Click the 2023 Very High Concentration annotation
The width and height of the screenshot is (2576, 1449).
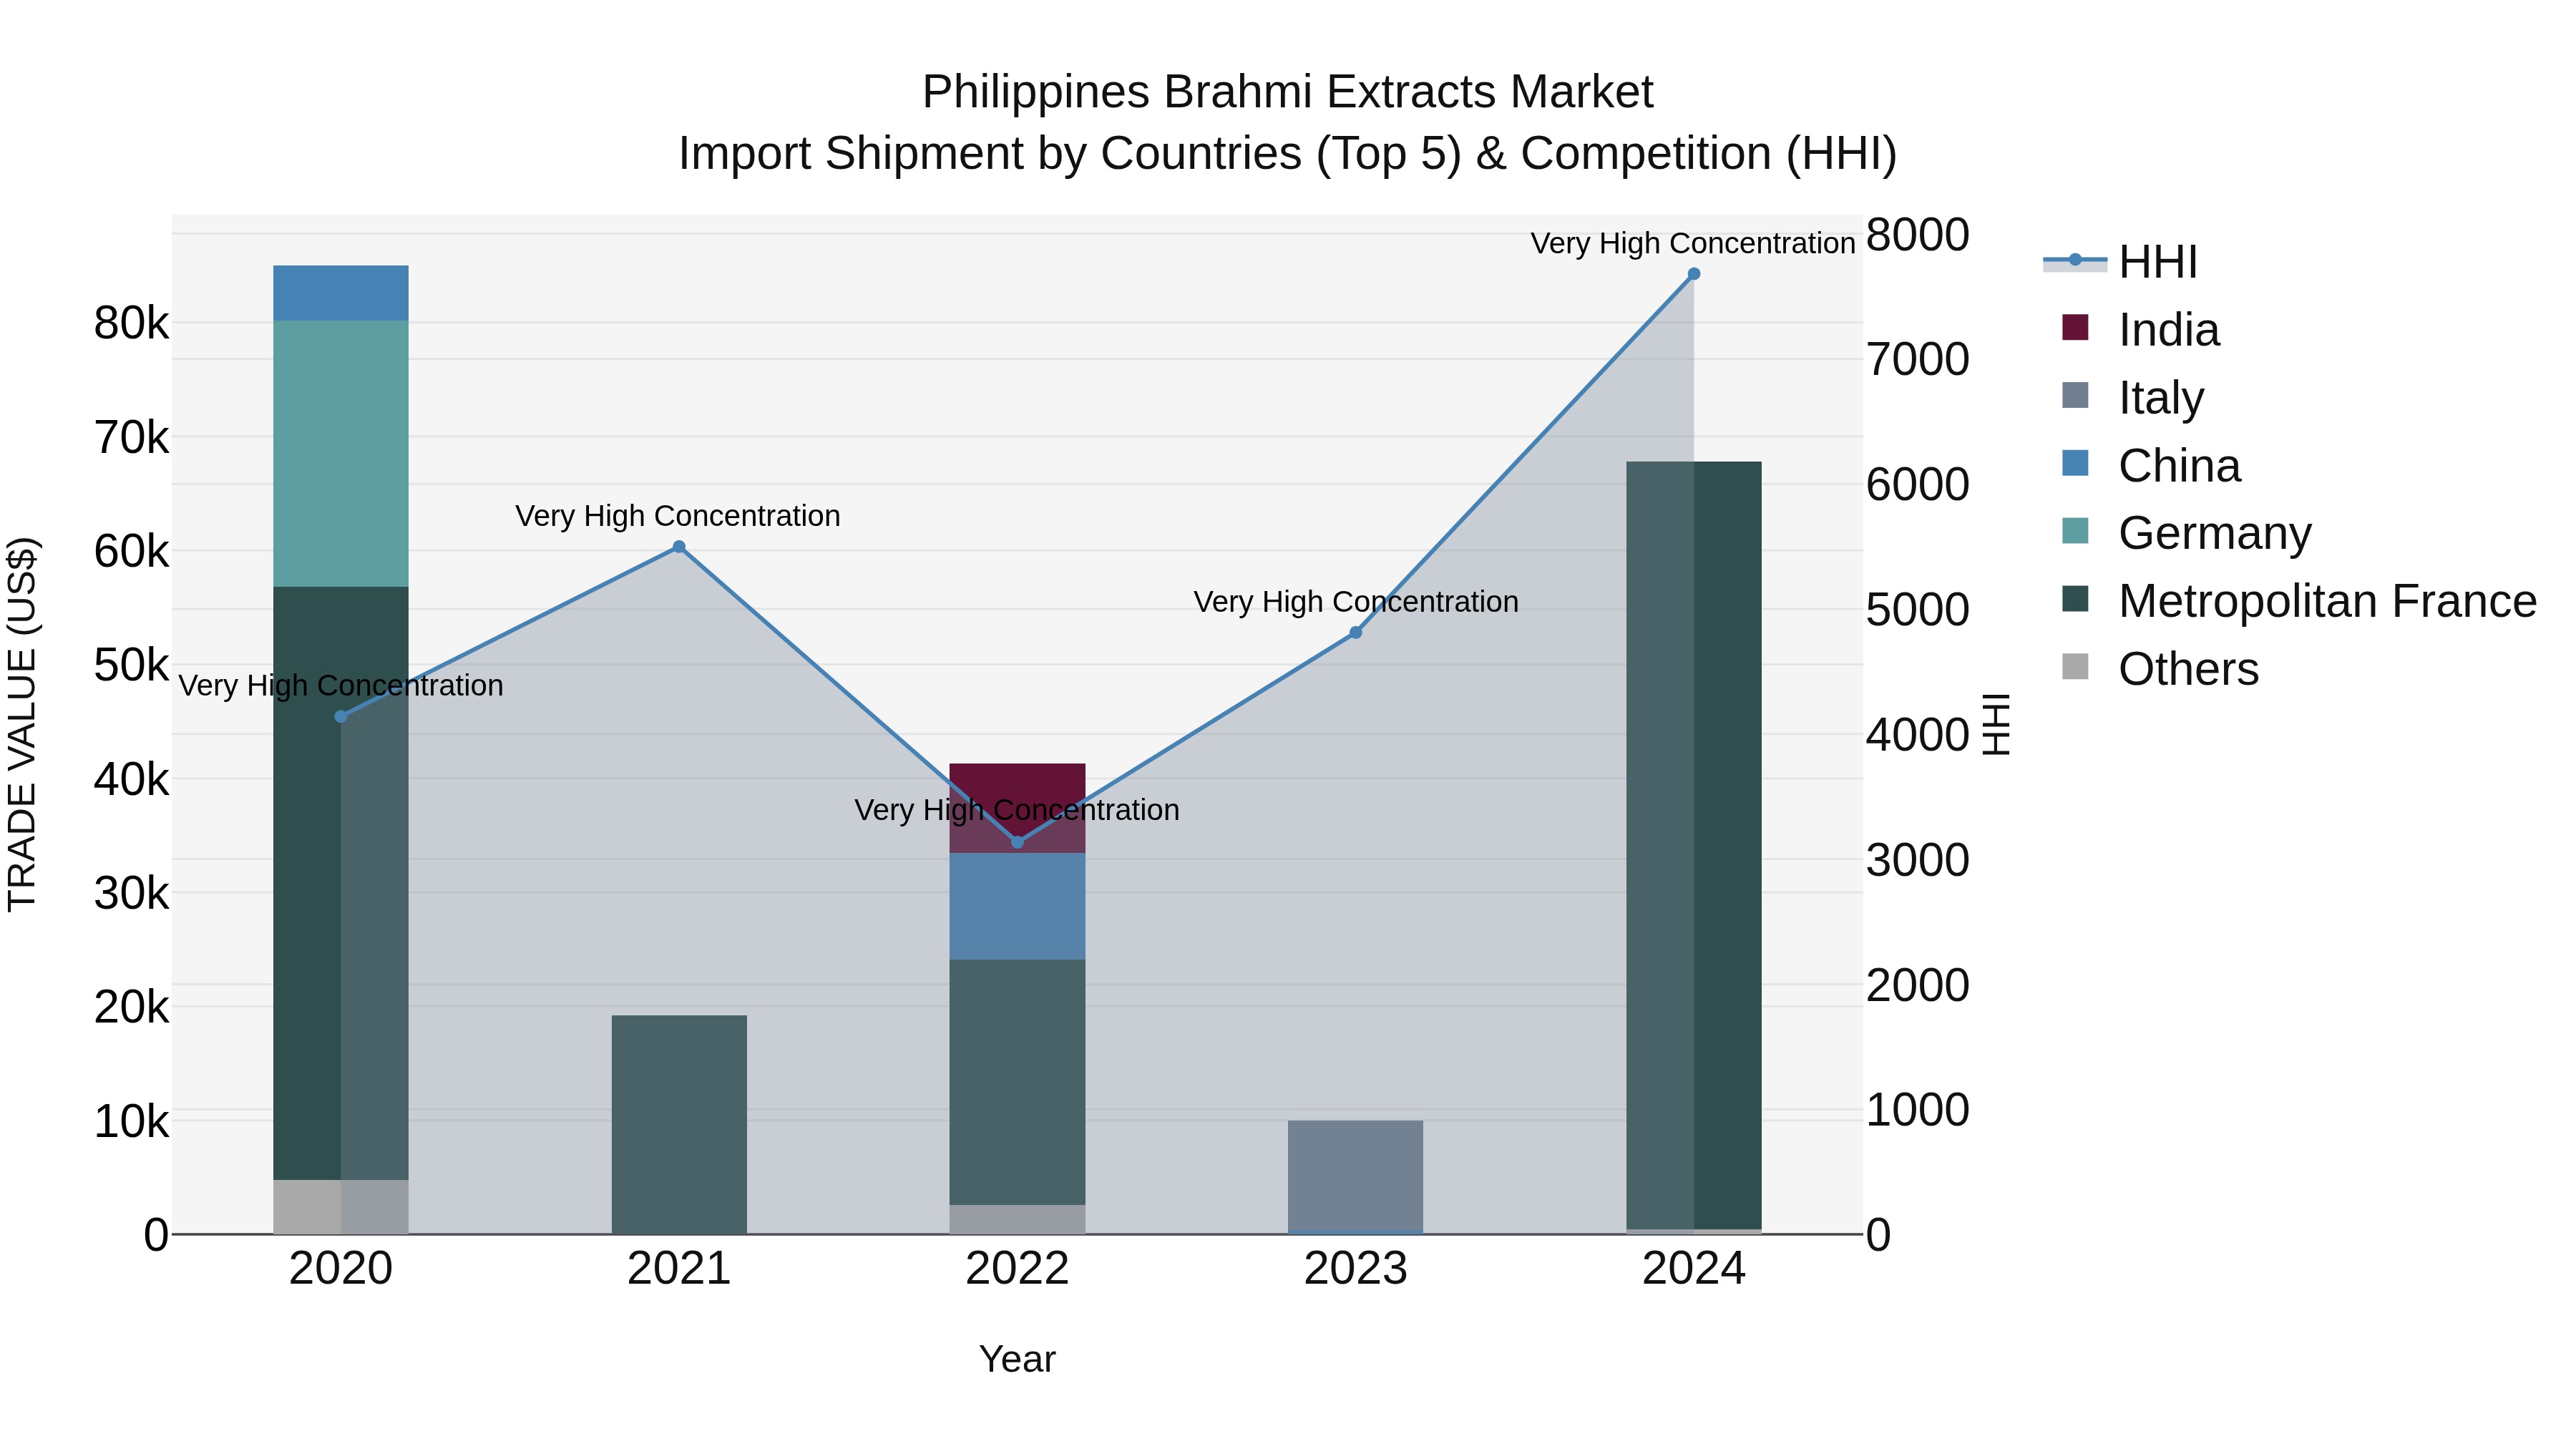coord(1356,602)
